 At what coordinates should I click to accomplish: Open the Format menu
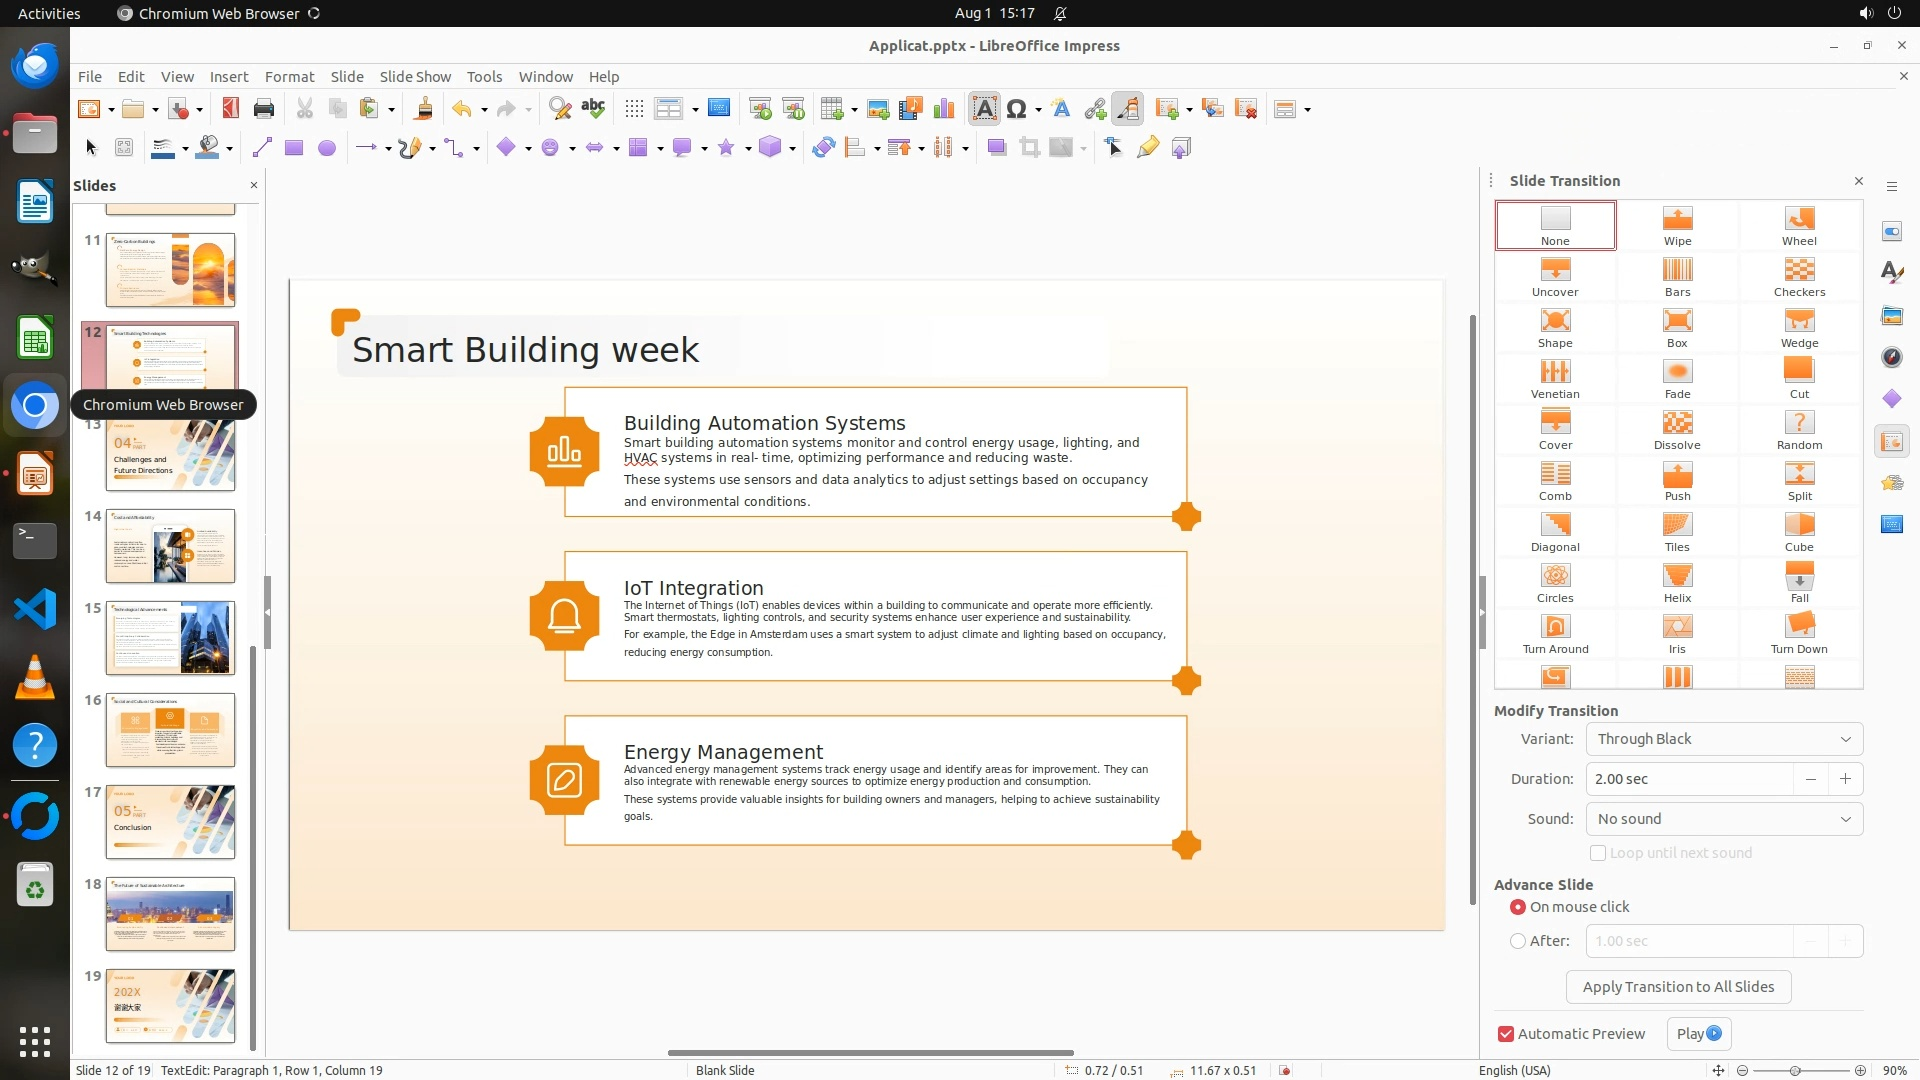pyautogui.click(x=289, y=76)
